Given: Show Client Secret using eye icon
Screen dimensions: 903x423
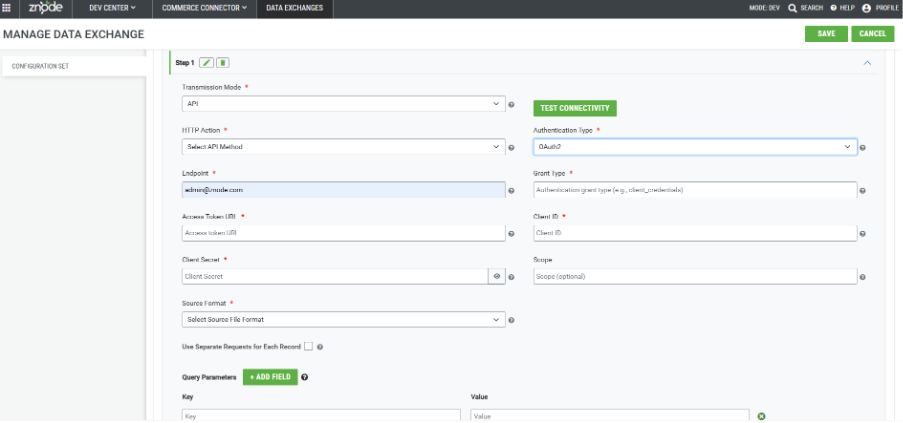Looking at the screenshot, I should click(x=496, y=276).
